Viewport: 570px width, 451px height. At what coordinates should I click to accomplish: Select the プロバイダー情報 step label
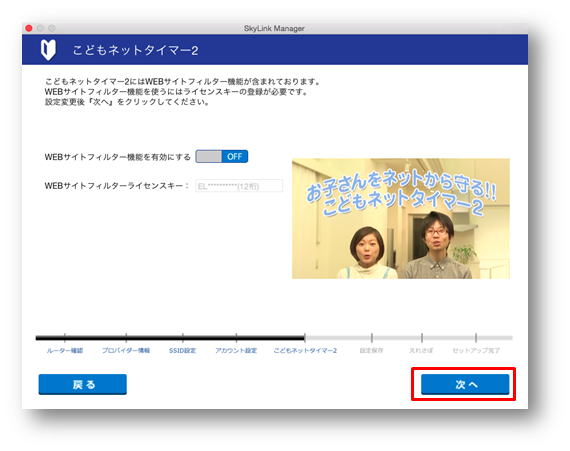[126, 351]
